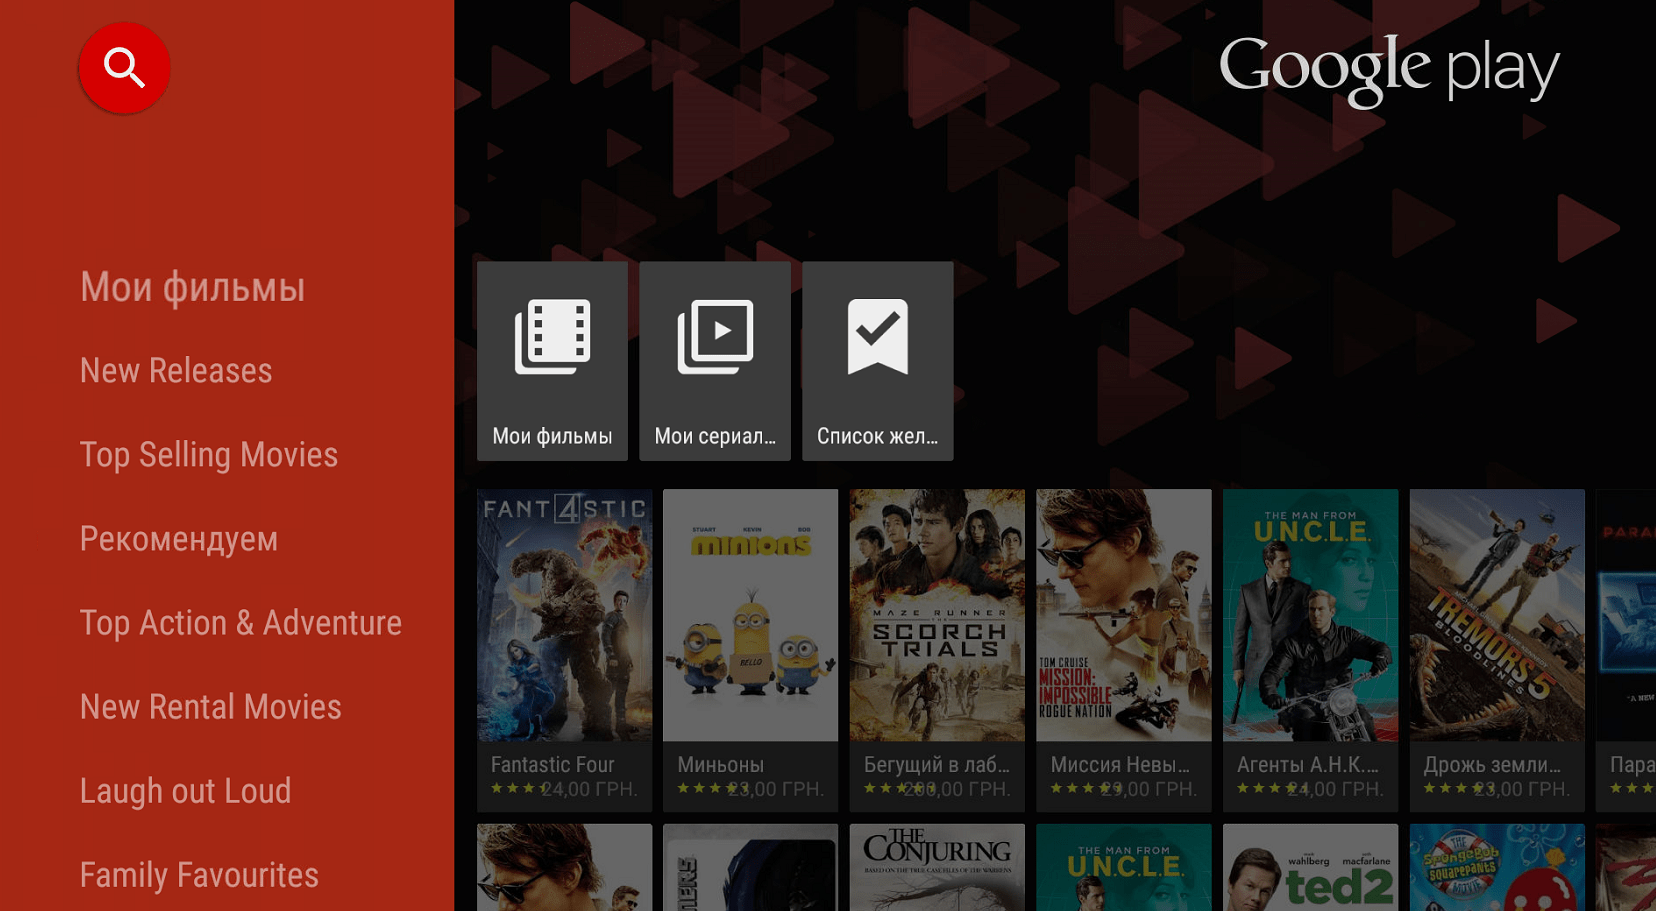Click the Бегущий в лаб... title label
The image size is (1656, 911).
tap(937, 765)
